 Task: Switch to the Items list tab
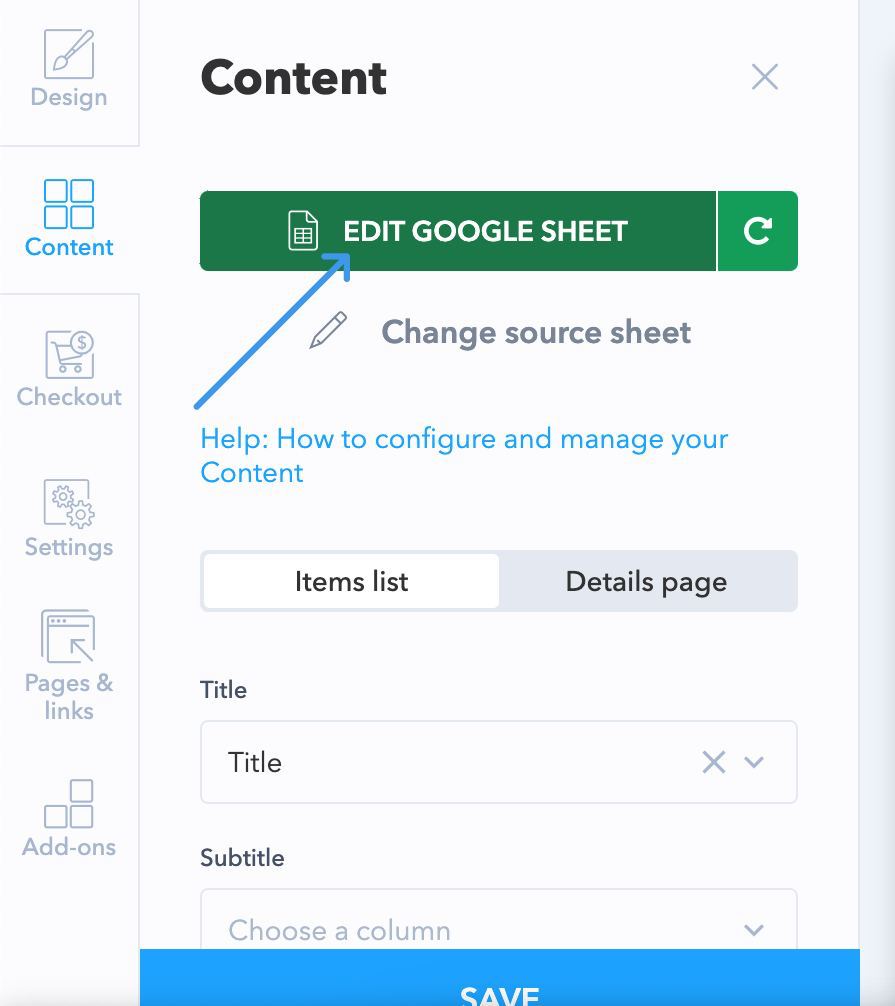click(351, 581)
